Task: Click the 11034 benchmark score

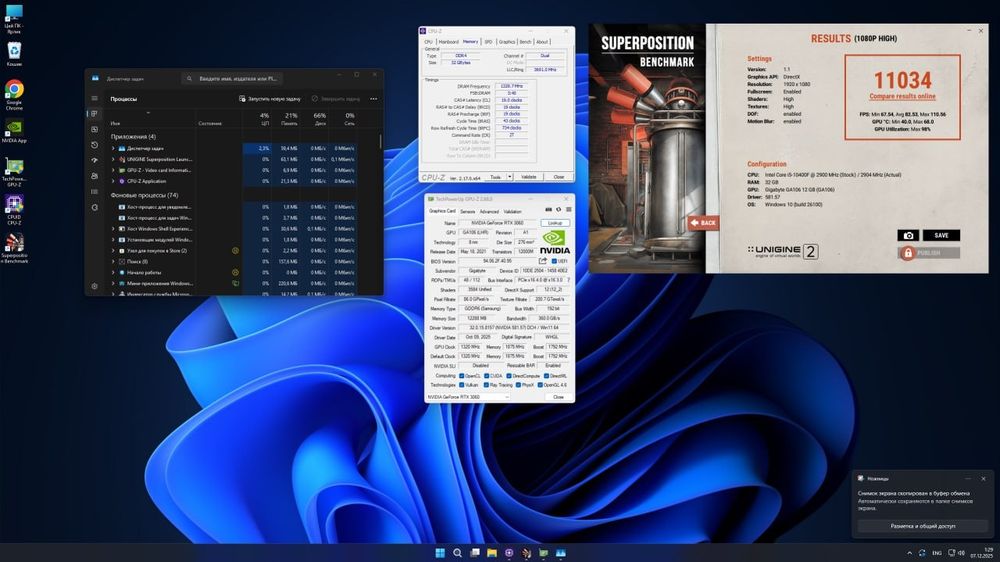Action: pyautogui.click(x=902, y=80)
